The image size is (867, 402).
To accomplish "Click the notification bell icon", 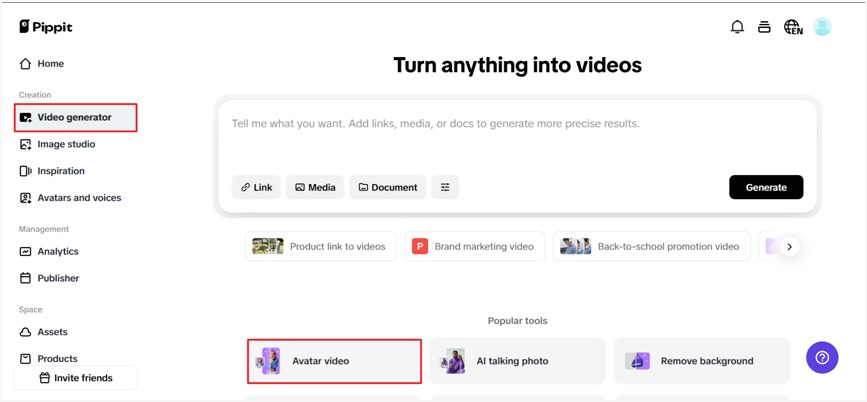I will 737,27.
